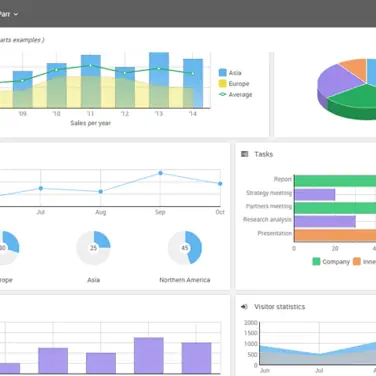376x376 pixels.
Task: Toggle the Average line legend marker
Action: pyautogui.click(x=223, y=94)
